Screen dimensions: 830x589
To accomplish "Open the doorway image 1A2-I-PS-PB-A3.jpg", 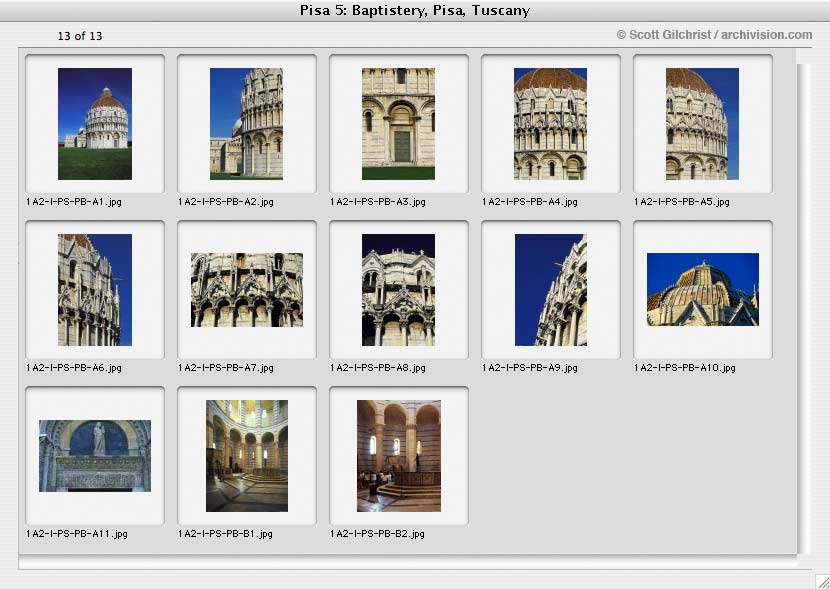I will pos(398,124).
